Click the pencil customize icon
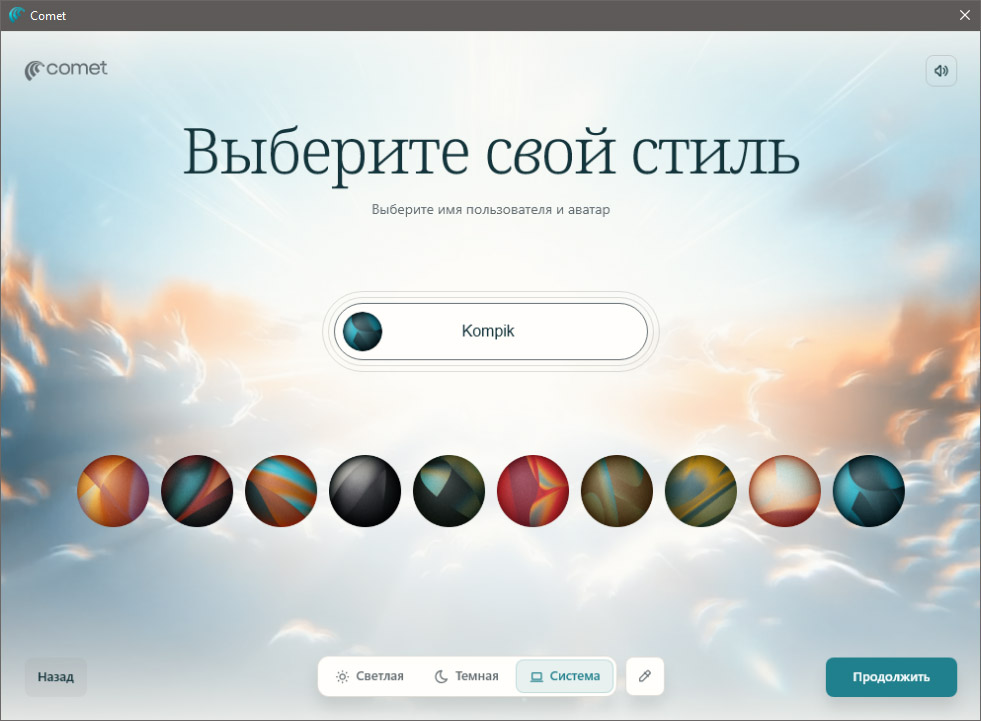The height and width of the screenshot is (721, 981). (645, 676)
